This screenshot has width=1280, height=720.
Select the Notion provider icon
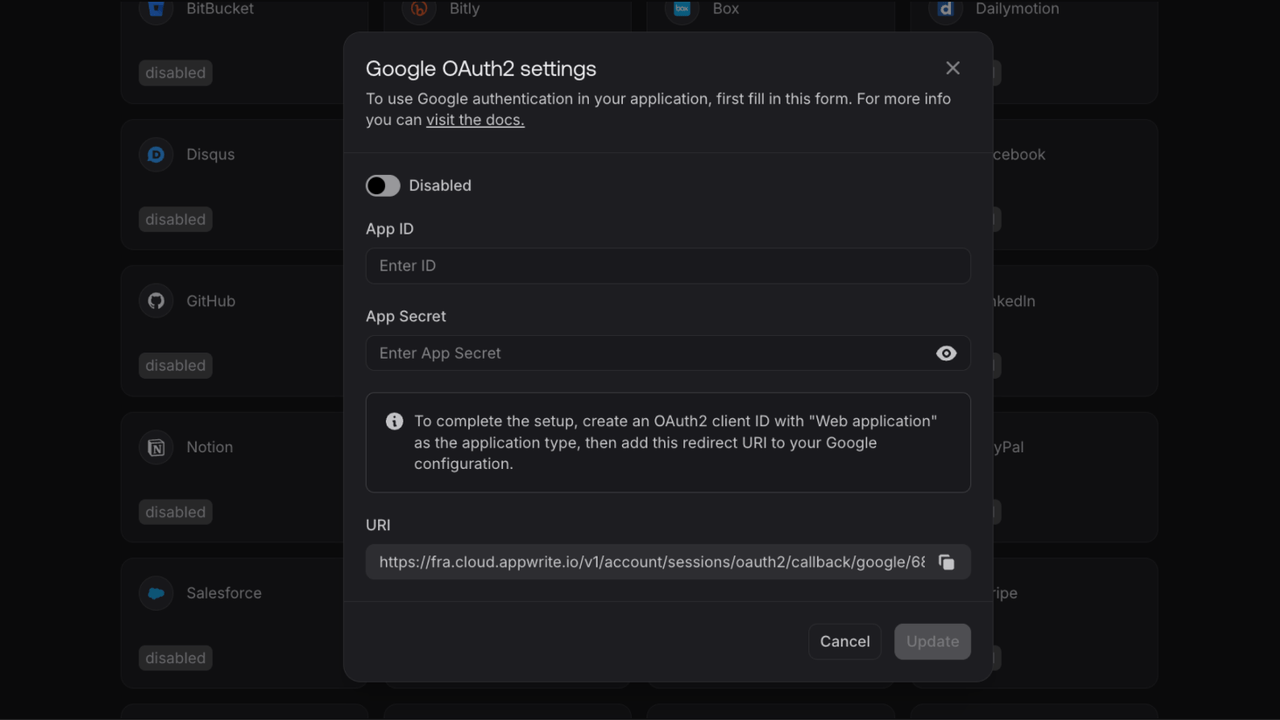coord(155,447)
